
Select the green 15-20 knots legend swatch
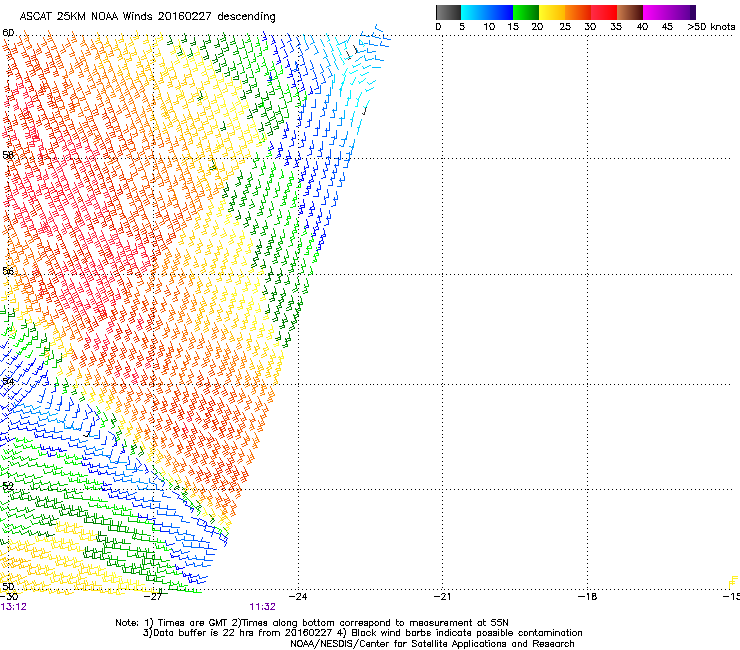coord(526,12)
